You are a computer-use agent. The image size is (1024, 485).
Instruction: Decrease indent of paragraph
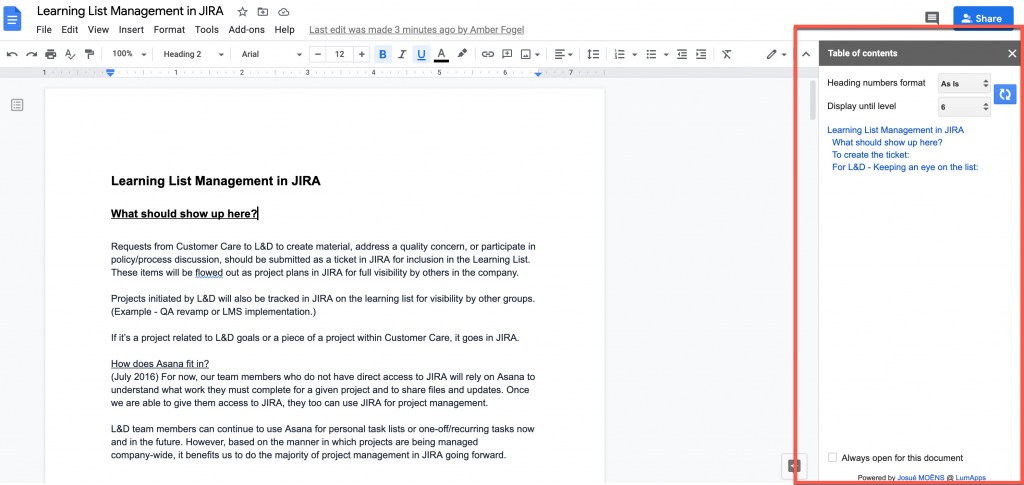coord(682,54)
